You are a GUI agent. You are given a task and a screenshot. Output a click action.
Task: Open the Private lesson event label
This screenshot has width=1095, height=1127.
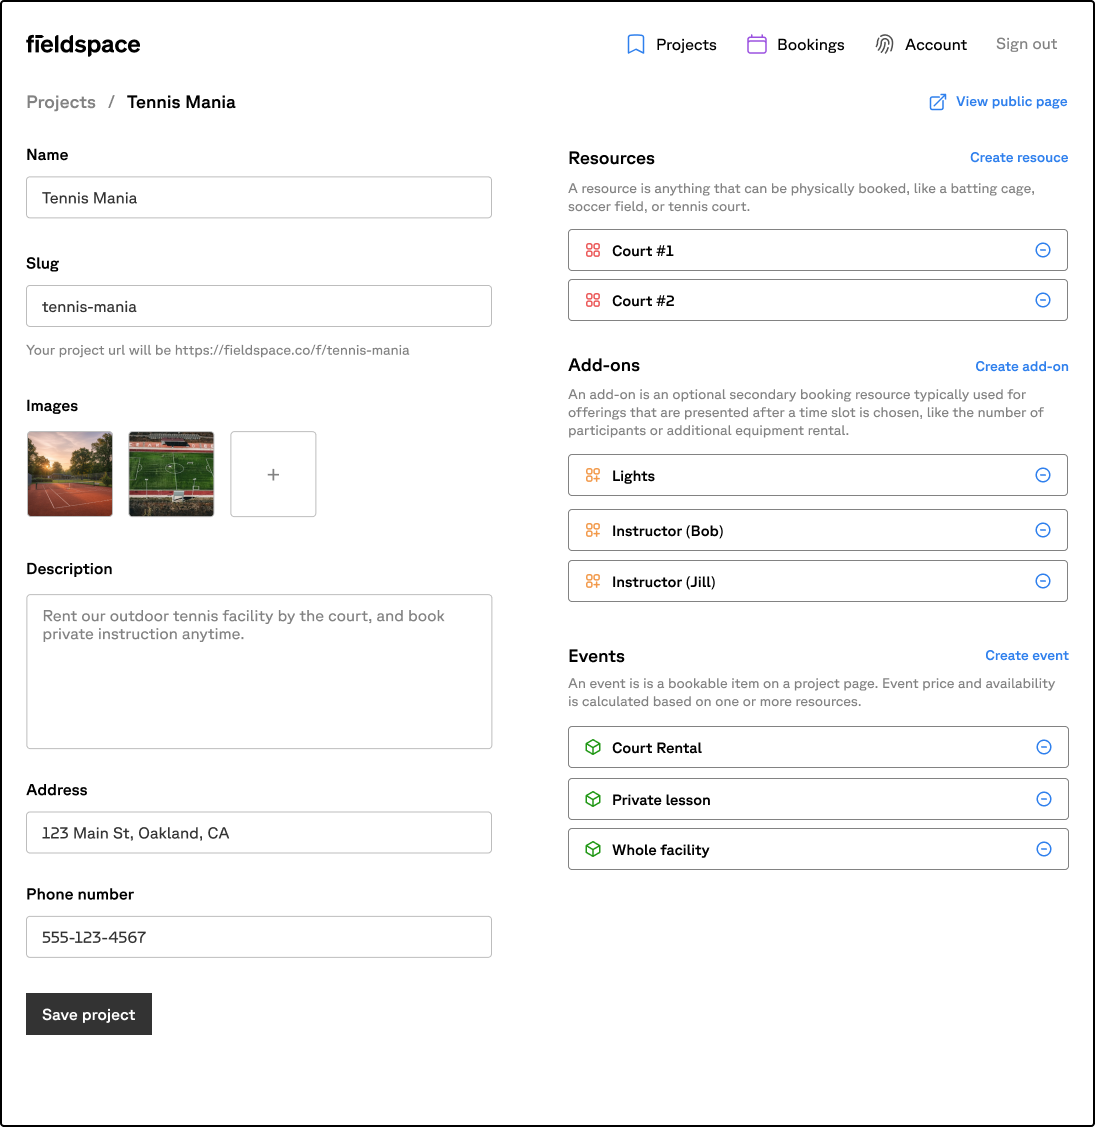[661, 800]
